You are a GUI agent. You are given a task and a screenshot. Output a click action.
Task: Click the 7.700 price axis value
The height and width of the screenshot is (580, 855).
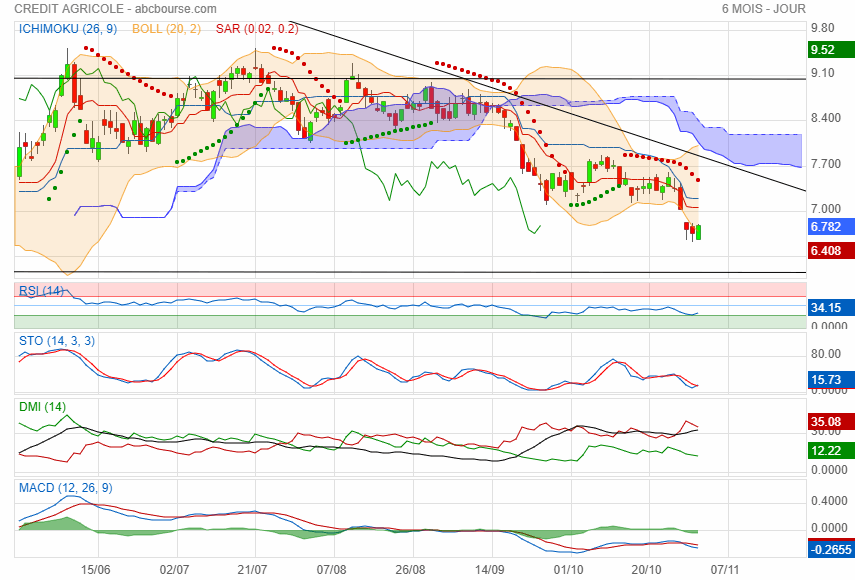pos(826,164)
